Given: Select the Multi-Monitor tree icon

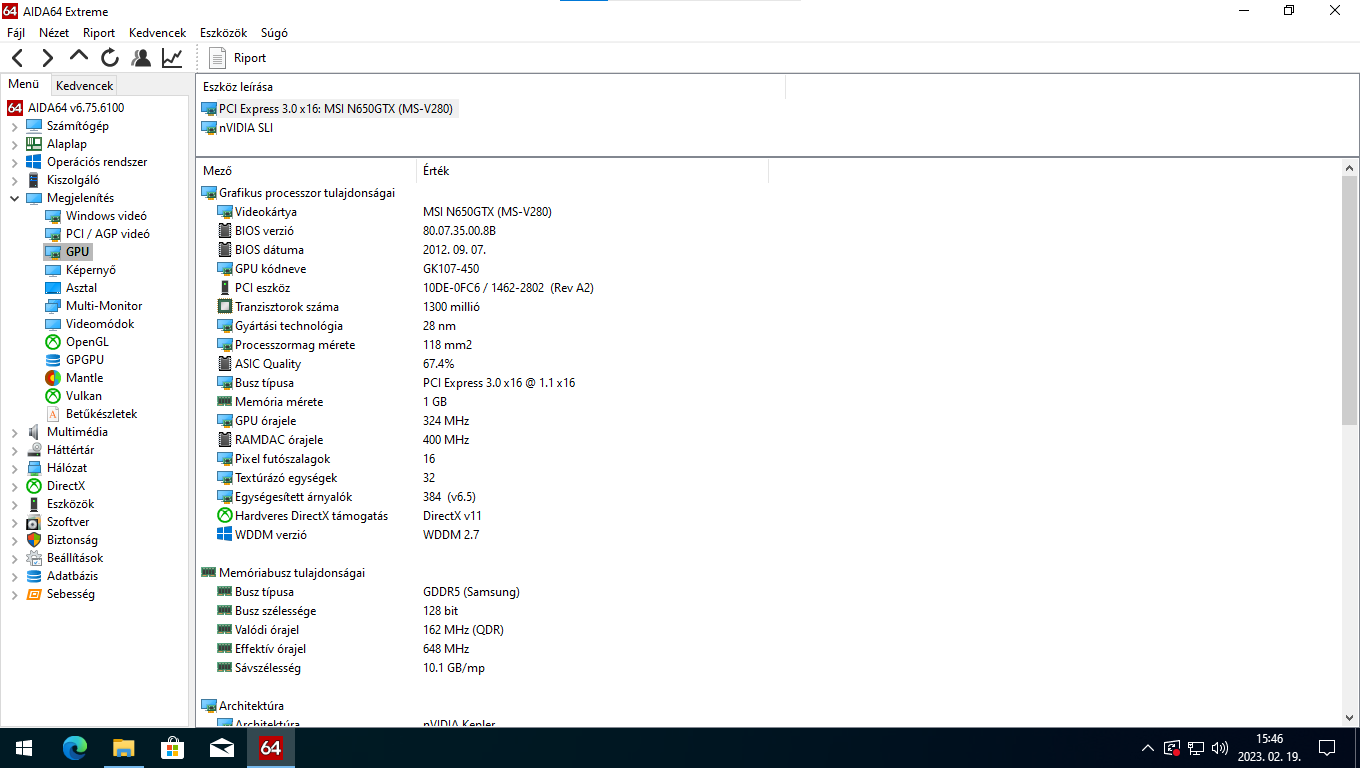Looking at the screenshot, I should pos(53,306).
